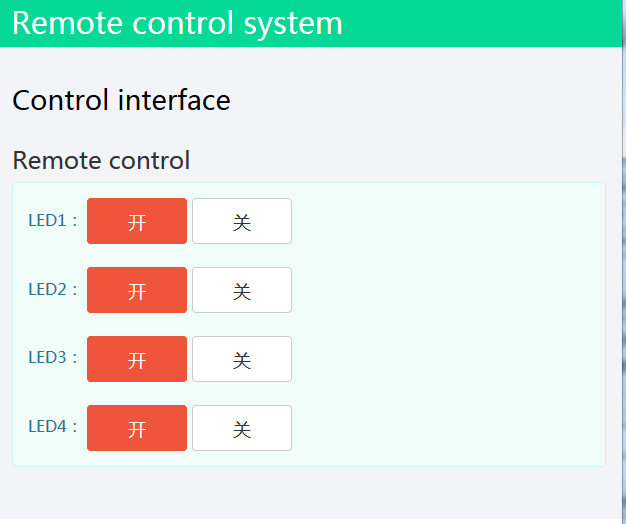Click the "Remote control system" title text
This screenshot has width=626, height=524.
[x=177, y=23]
